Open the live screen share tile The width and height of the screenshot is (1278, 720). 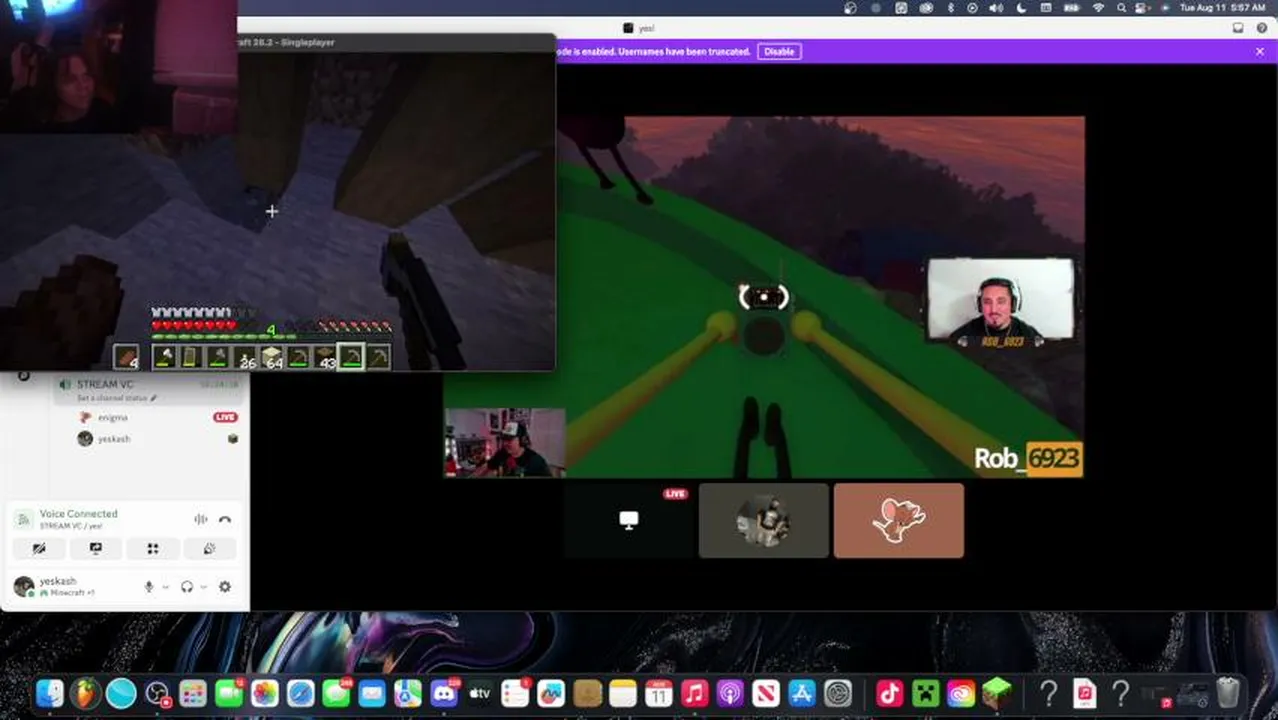(x=629, y=520)
